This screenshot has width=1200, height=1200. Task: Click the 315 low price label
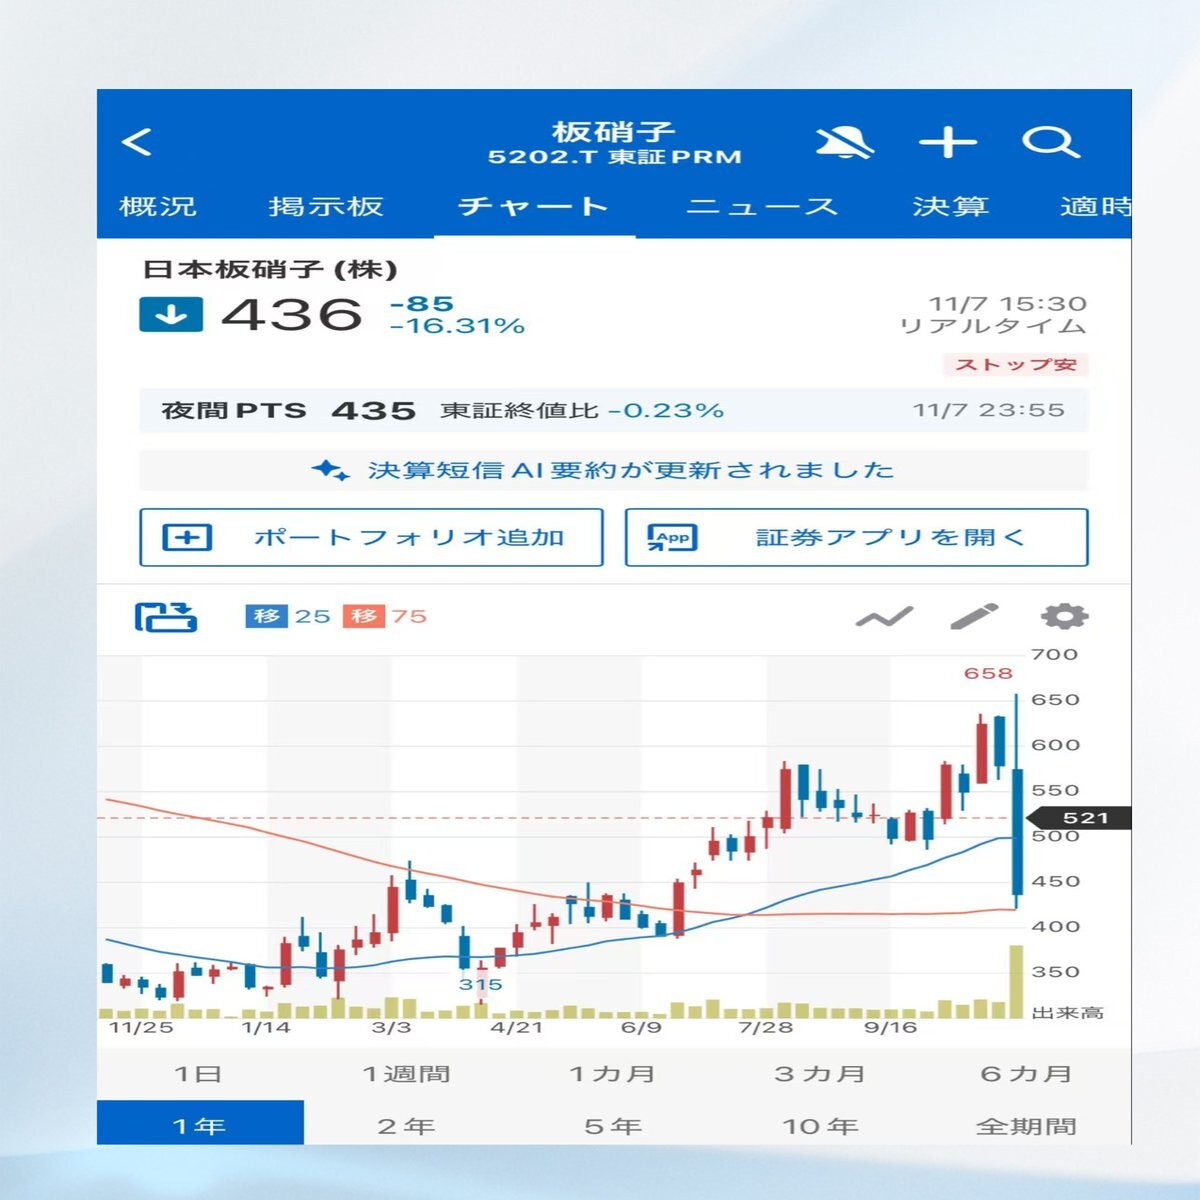(480, 984)
